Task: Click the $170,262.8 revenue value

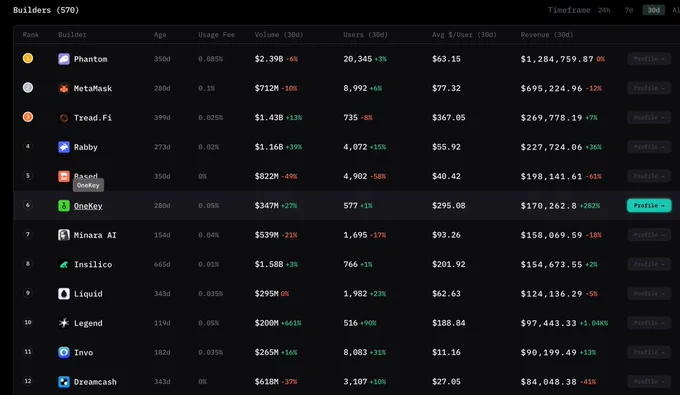Action: [x=549, y=206]
